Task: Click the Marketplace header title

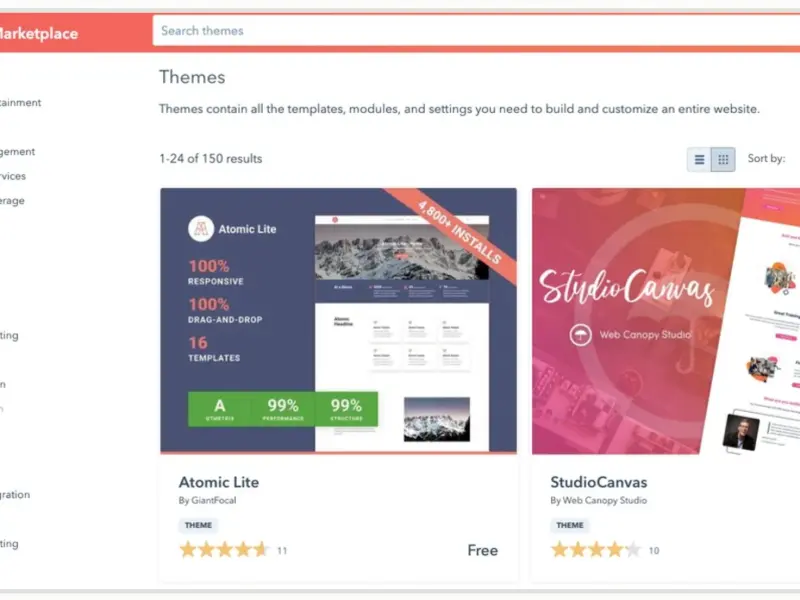Action: point(39,34)
